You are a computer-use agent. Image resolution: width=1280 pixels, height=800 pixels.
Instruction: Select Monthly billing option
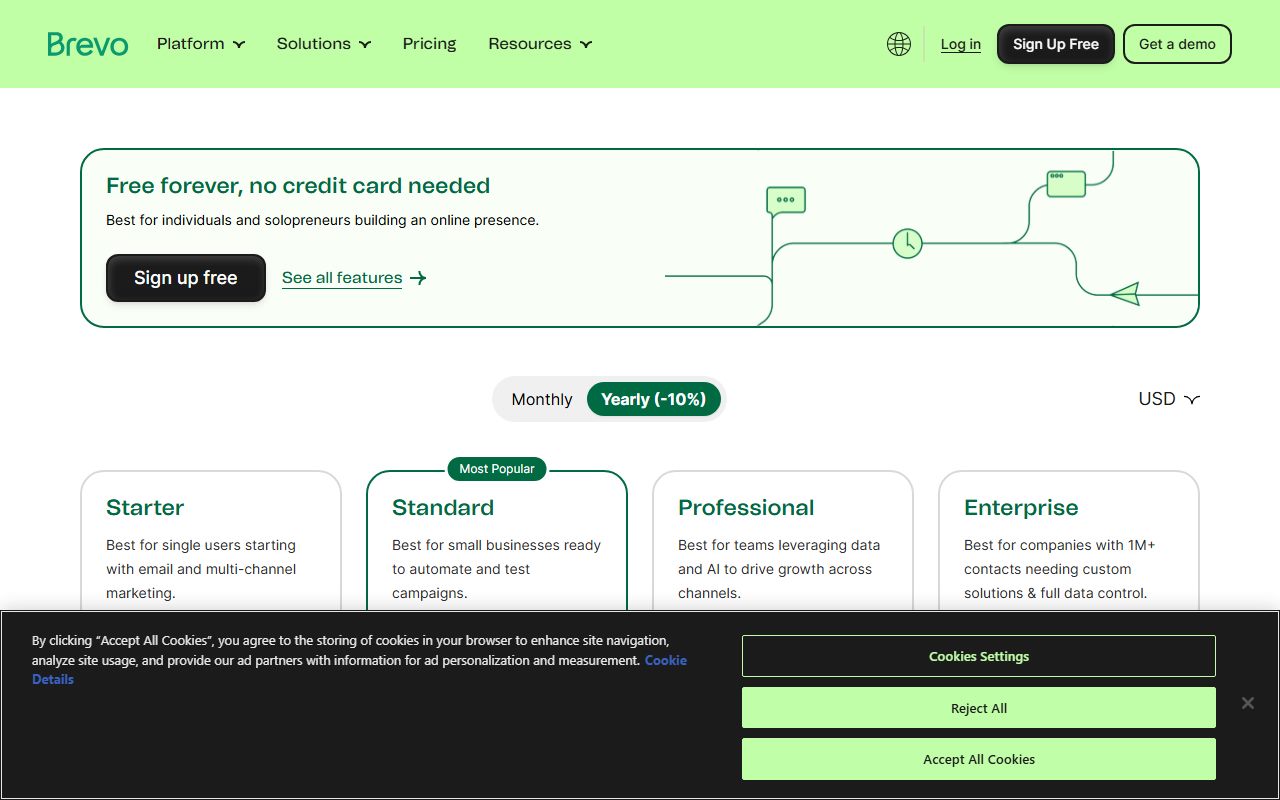[542, 399]
